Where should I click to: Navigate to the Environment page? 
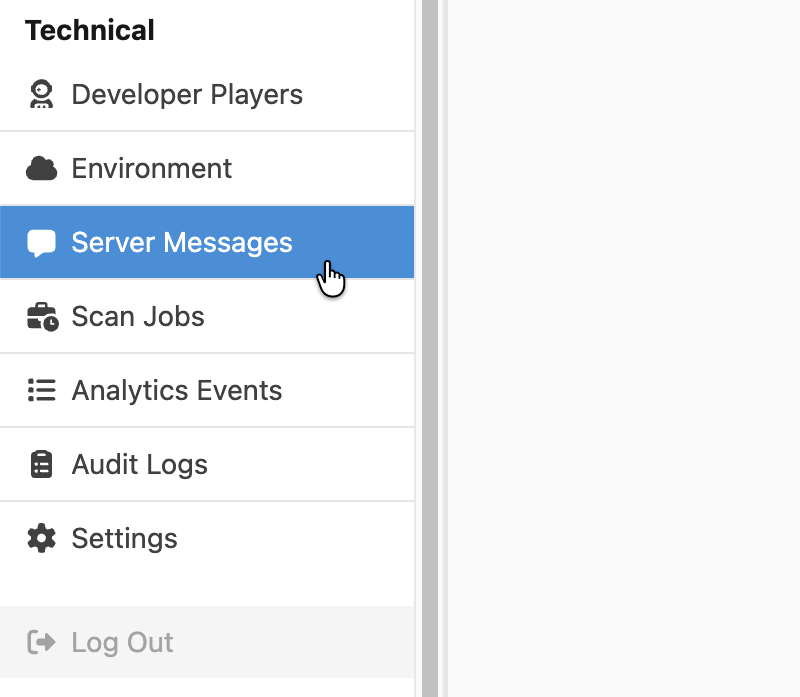click(x=151, y=168)
